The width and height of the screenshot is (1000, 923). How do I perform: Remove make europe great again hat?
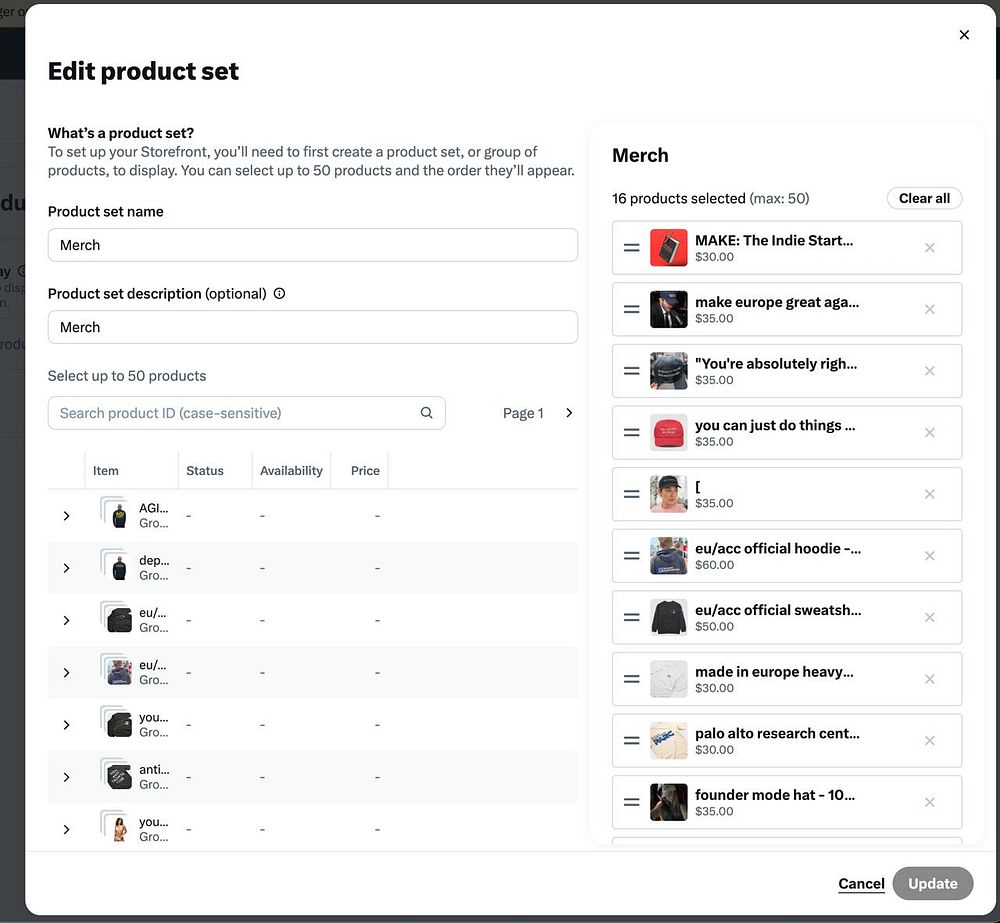pyautogui.click(x=930, y=309)
